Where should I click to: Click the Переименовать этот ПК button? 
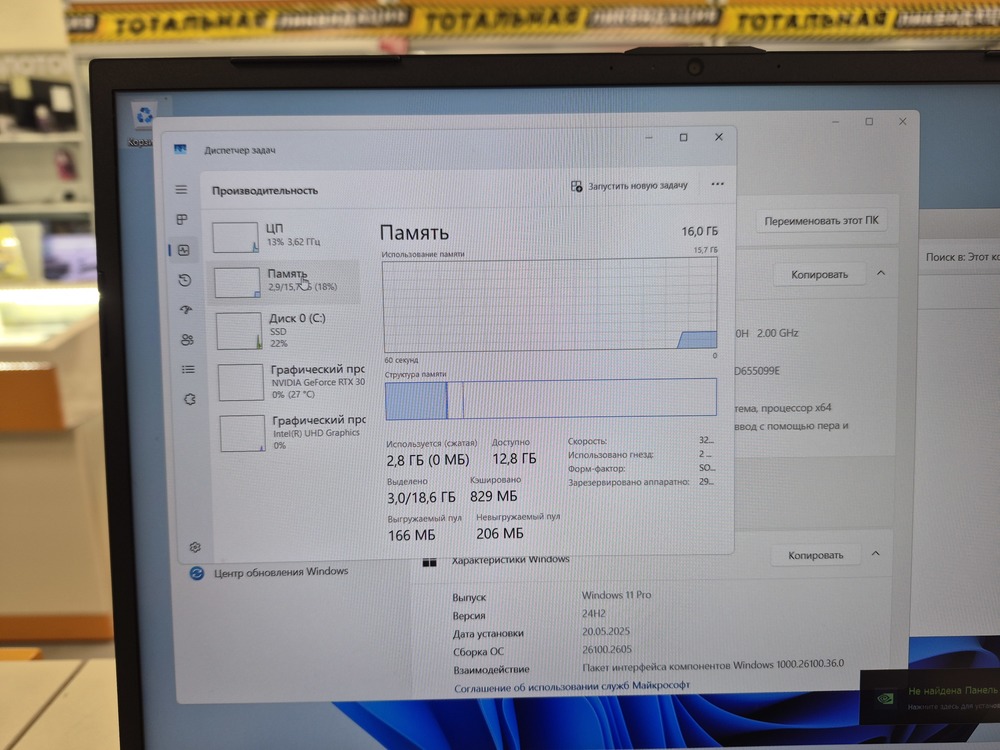(821, 219)
